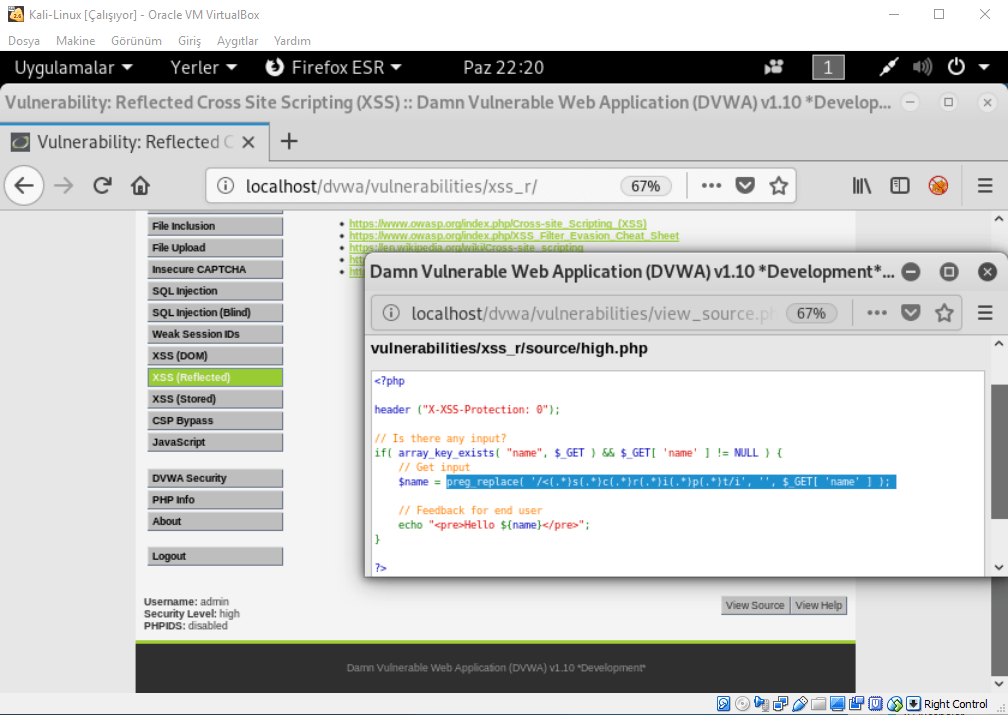Bookmark main page with star icon
This screenshot has width=1008, height=715.
coord(778,186)
